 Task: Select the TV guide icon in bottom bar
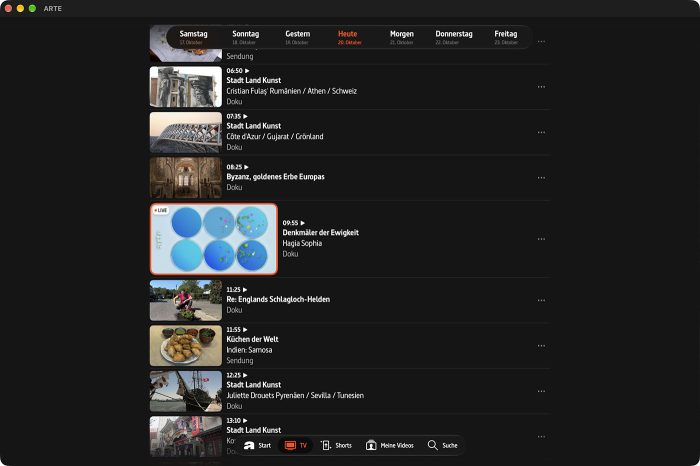(290, 445)
